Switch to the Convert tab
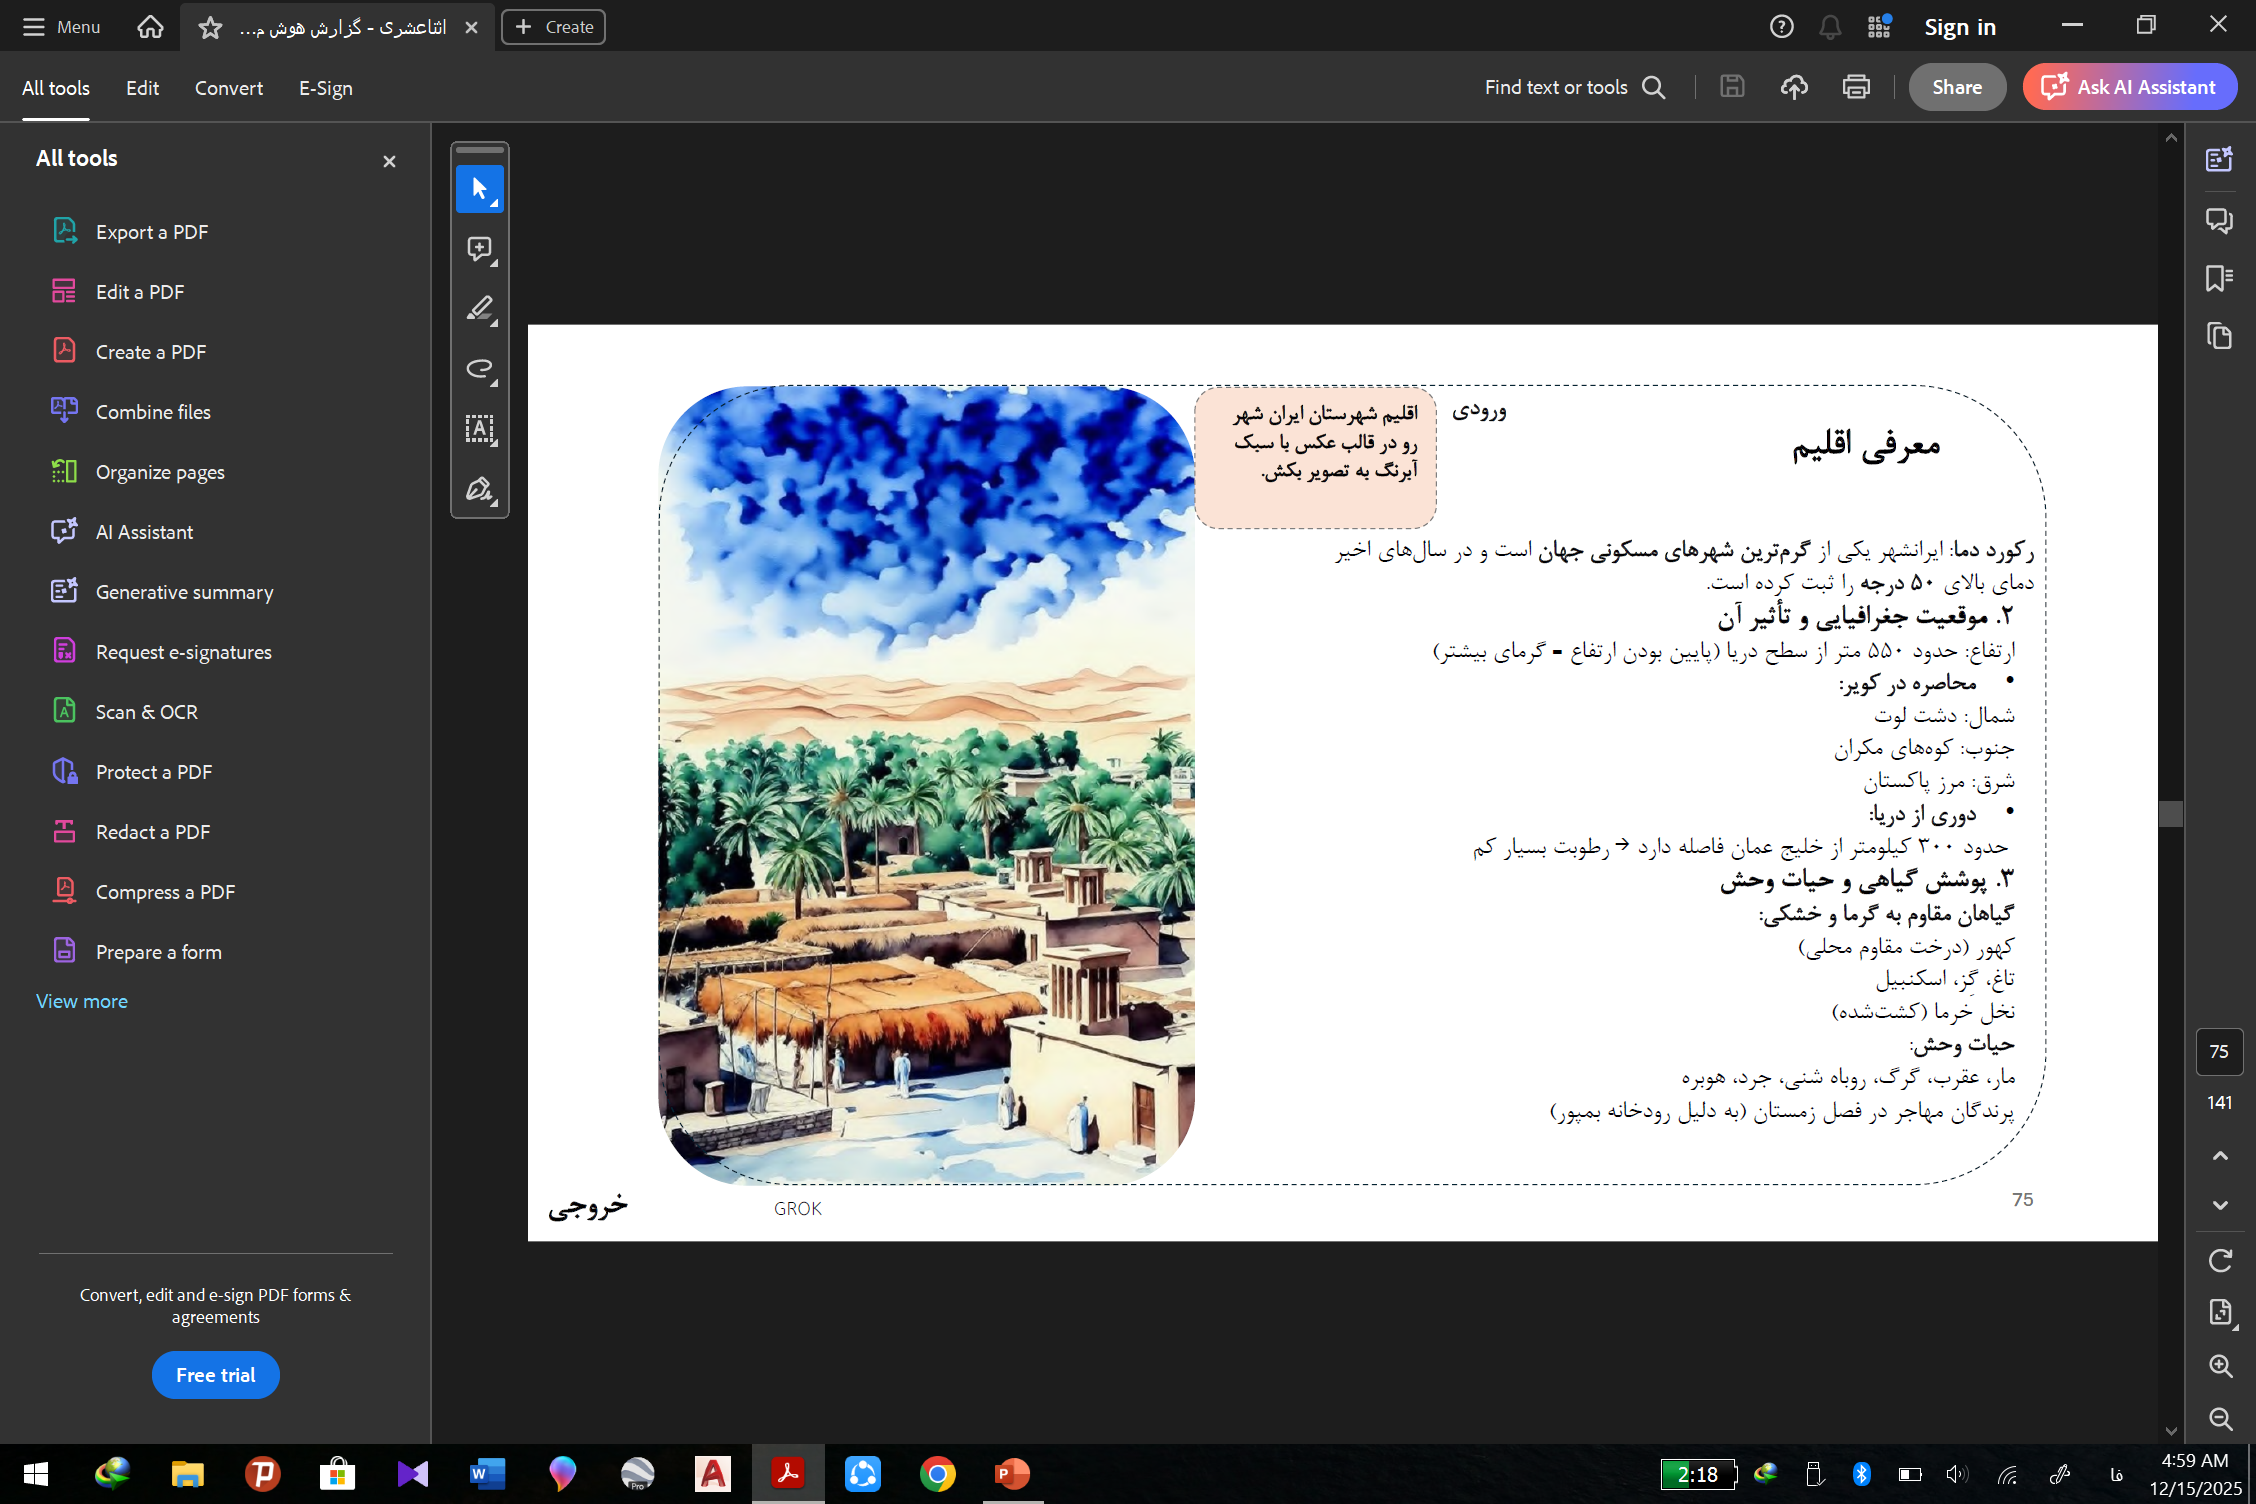Image resolution: width=2256 pixels, height=1504 pixels. 229,88
